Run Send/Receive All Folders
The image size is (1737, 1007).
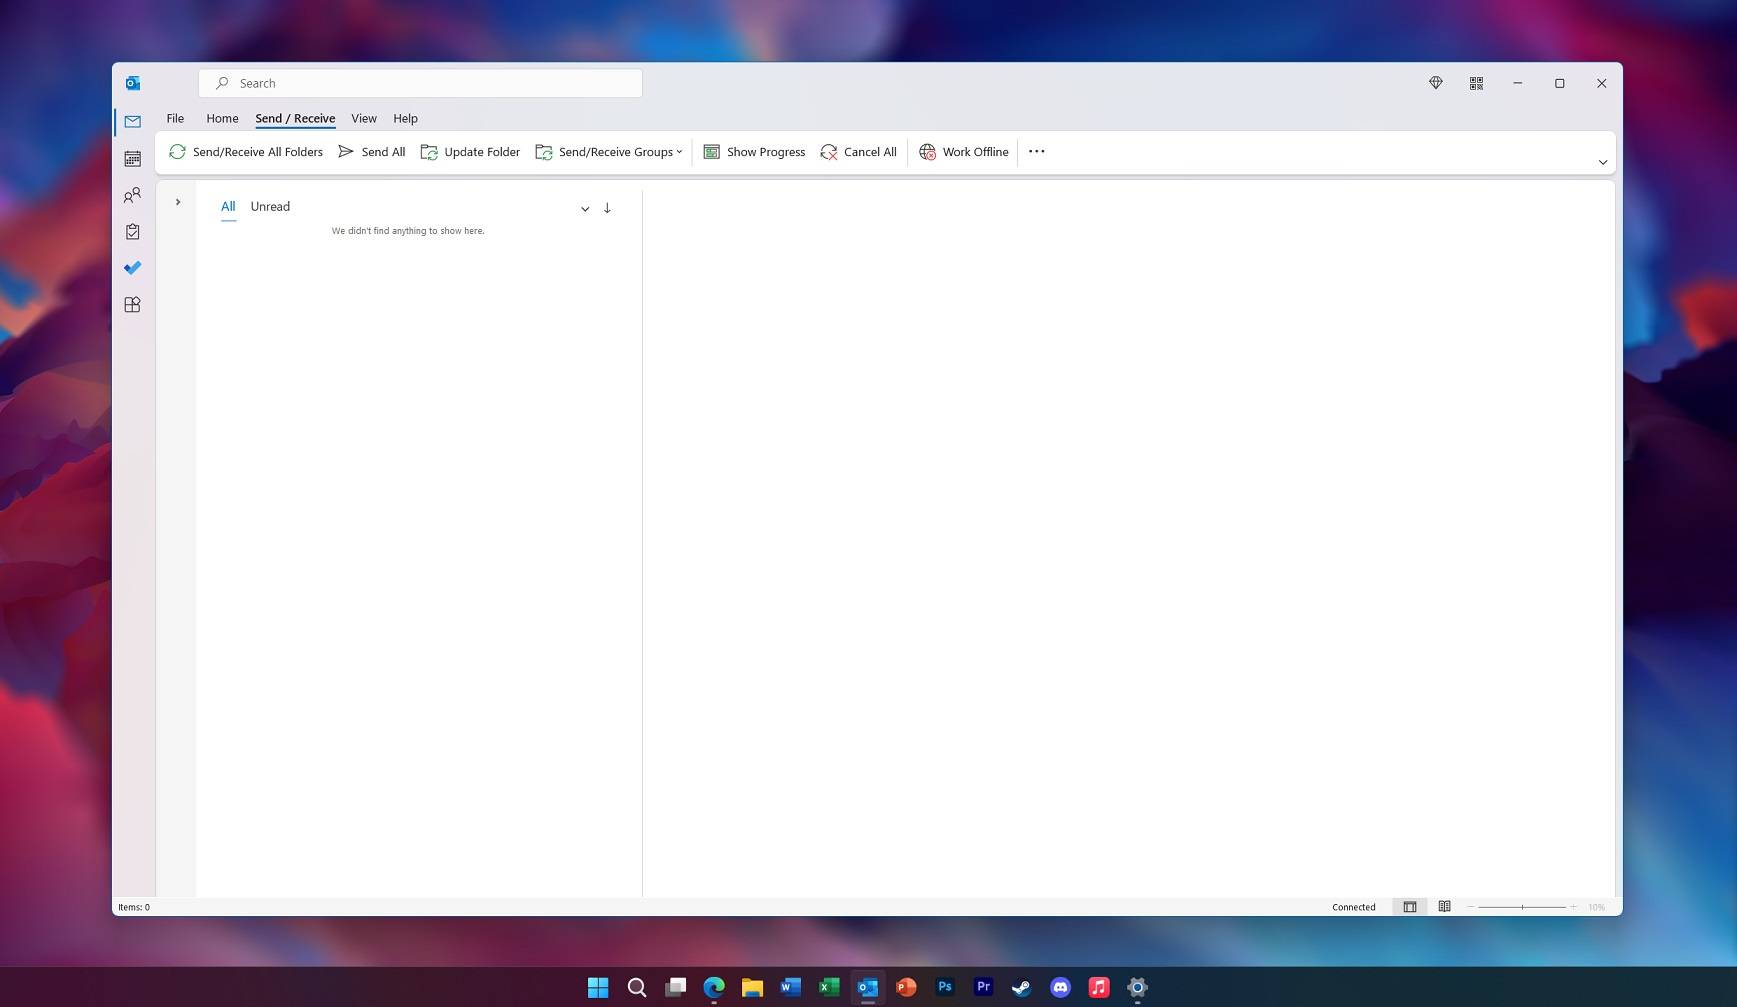click(246, 152)
